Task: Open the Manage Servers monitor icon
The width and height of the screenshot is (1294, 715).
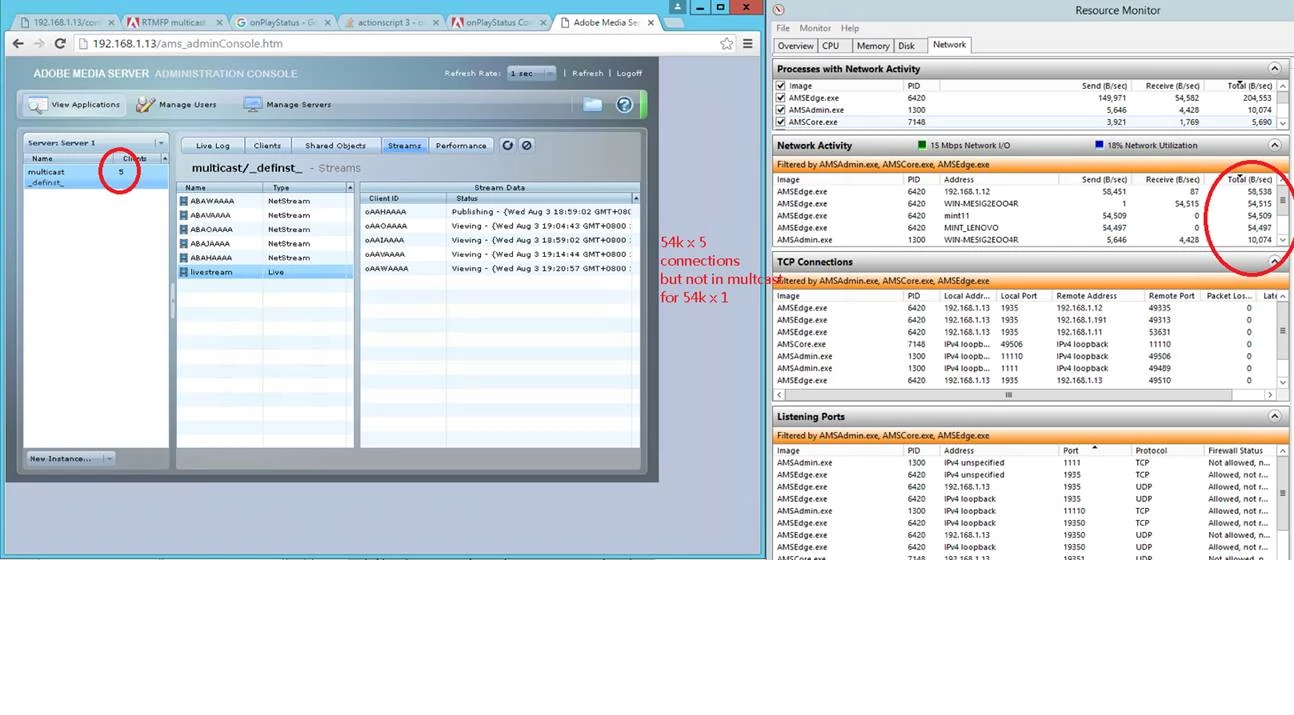Action: [x=252, y=104]
